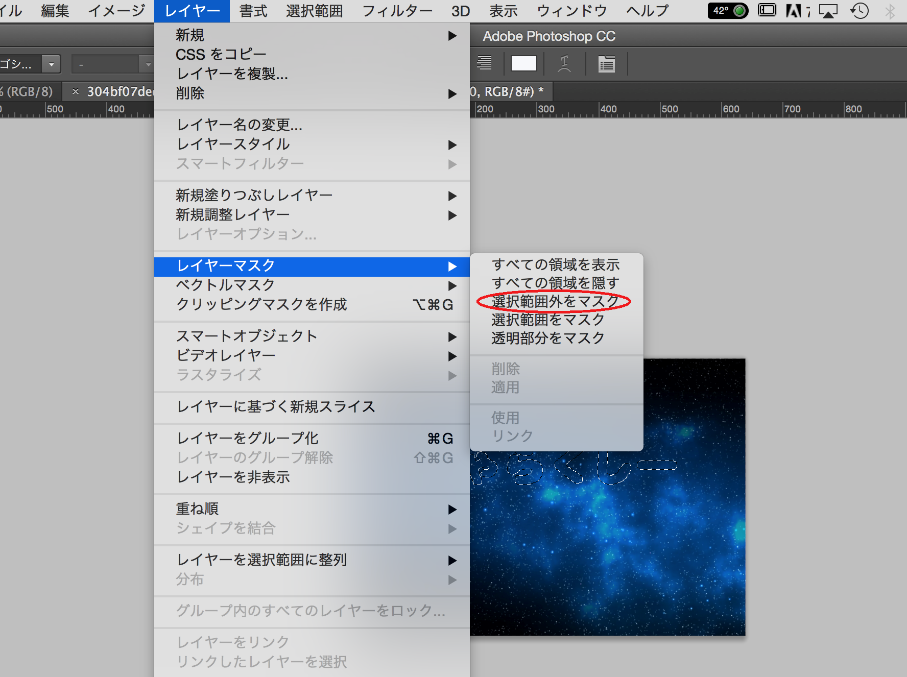Click the Time Machine menu bar icon
This screenshot has width=907, height=677.
(x=859, y=11)
